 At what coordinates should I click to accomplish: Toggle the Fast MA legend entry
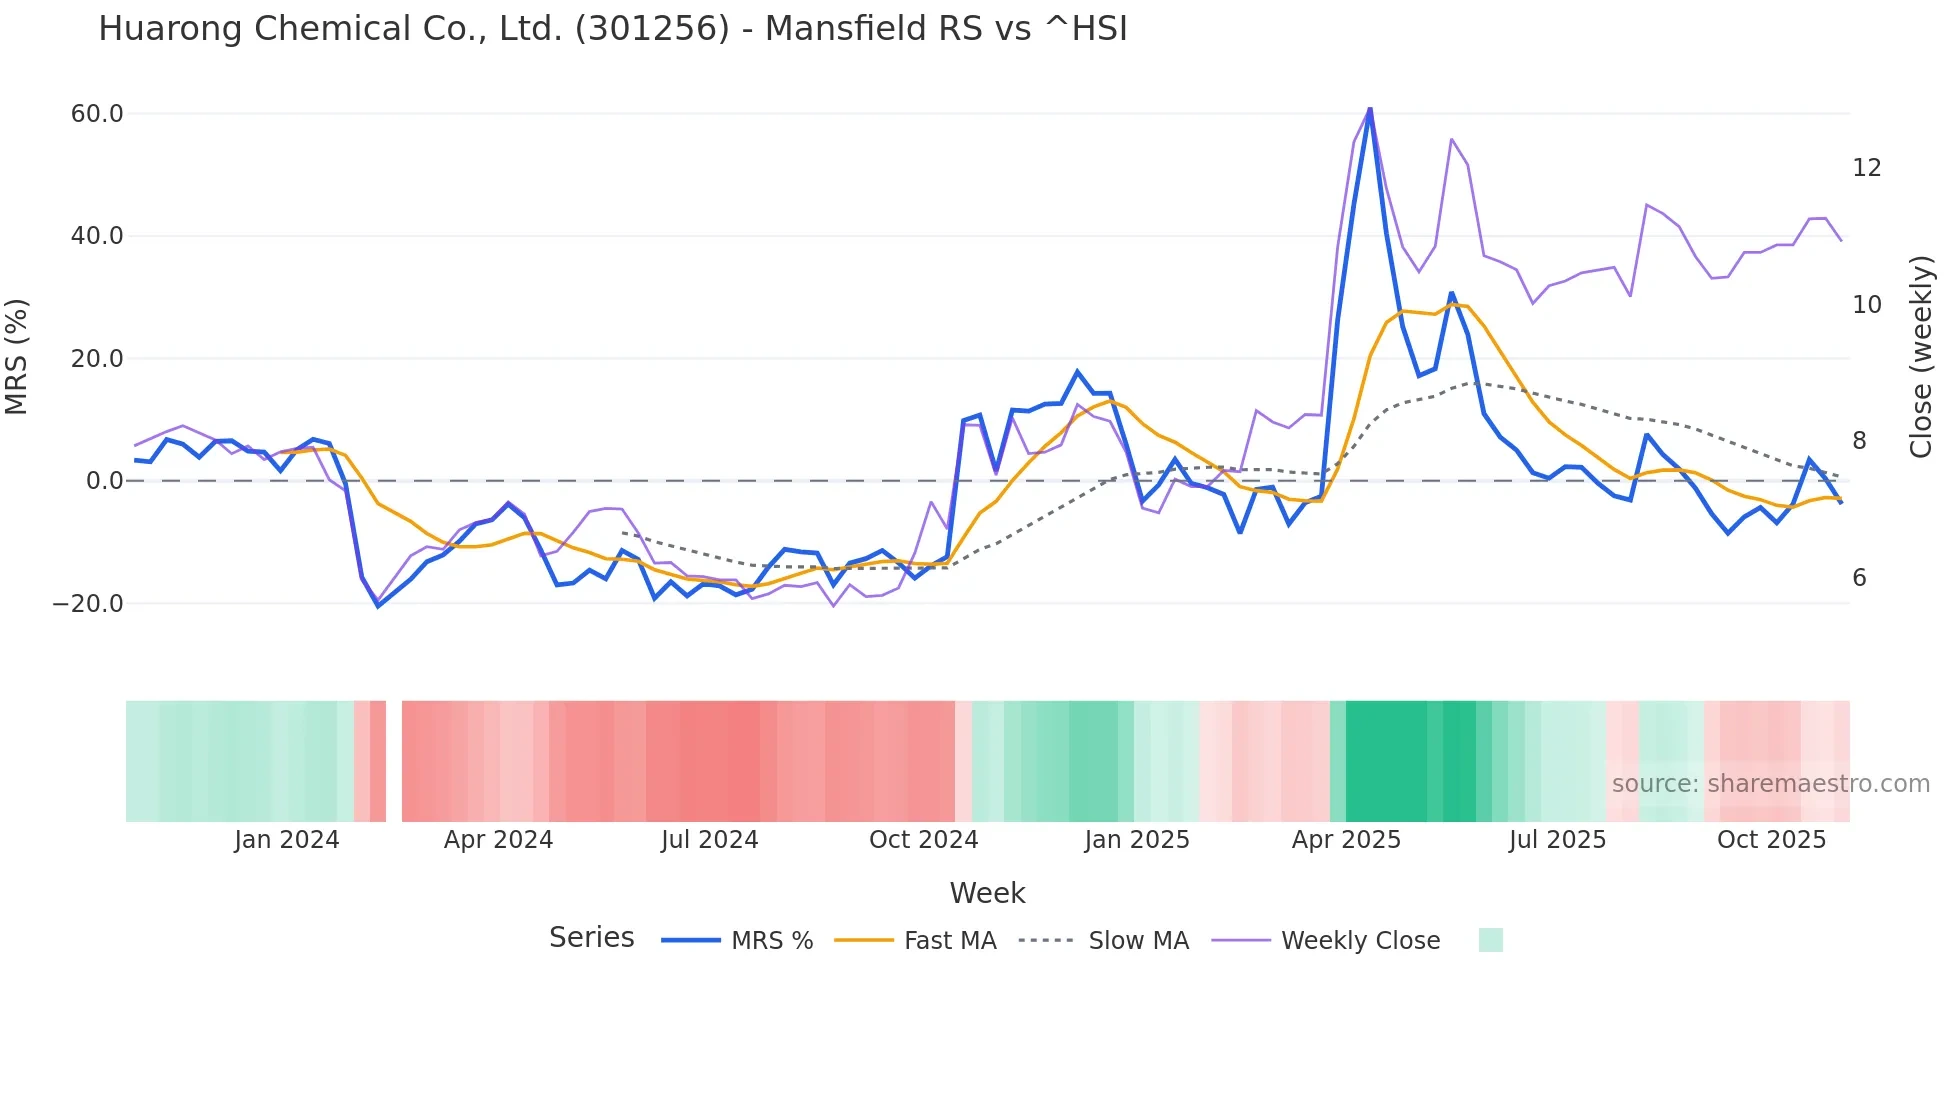pyautogui.click(x=915, y=941)
